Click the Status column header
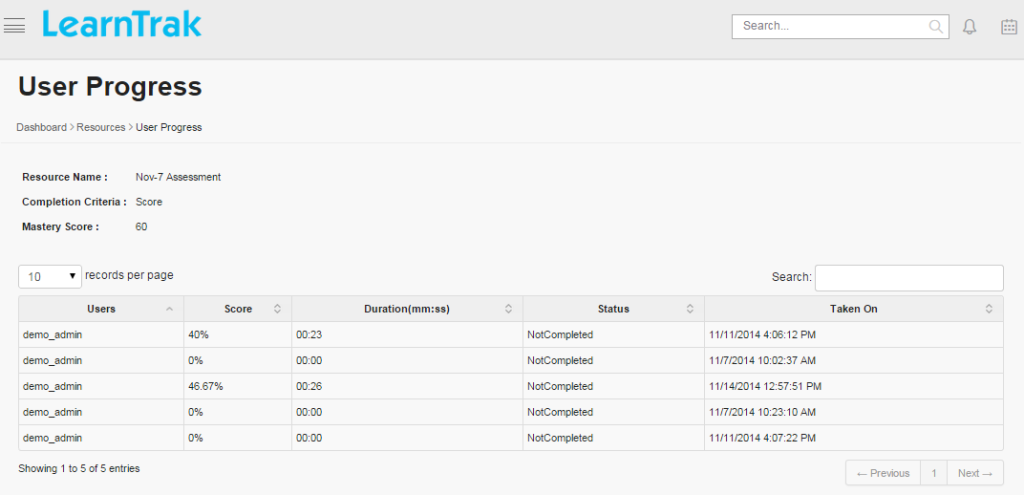This screenshot has width=1024, height=495. [x=613, y=309]
